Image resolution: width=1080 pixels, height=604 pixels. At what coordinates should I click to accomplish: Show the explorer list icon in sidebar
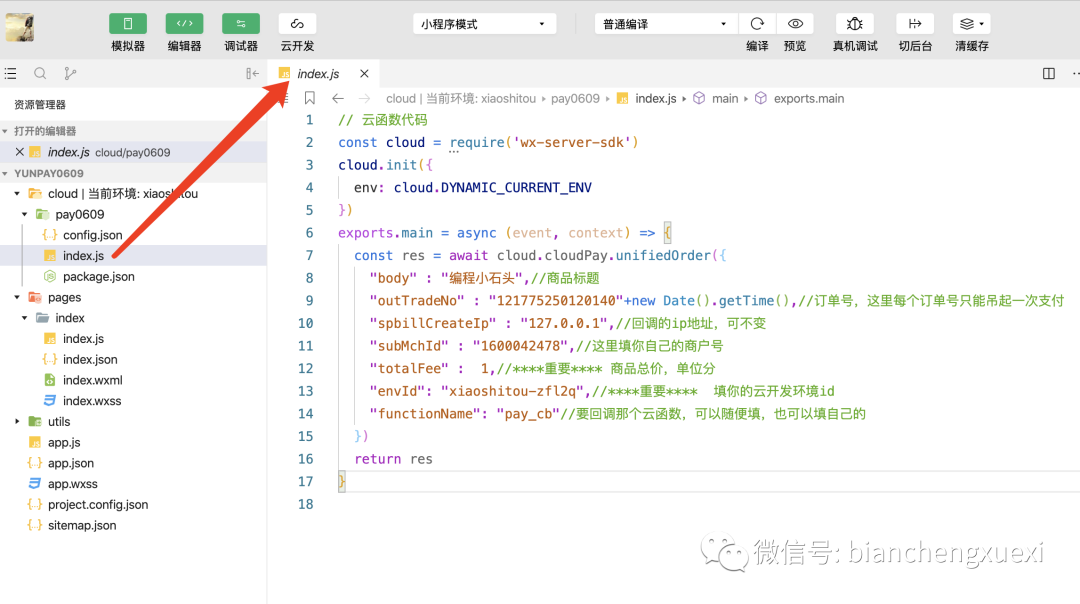[x=10, y=73]
